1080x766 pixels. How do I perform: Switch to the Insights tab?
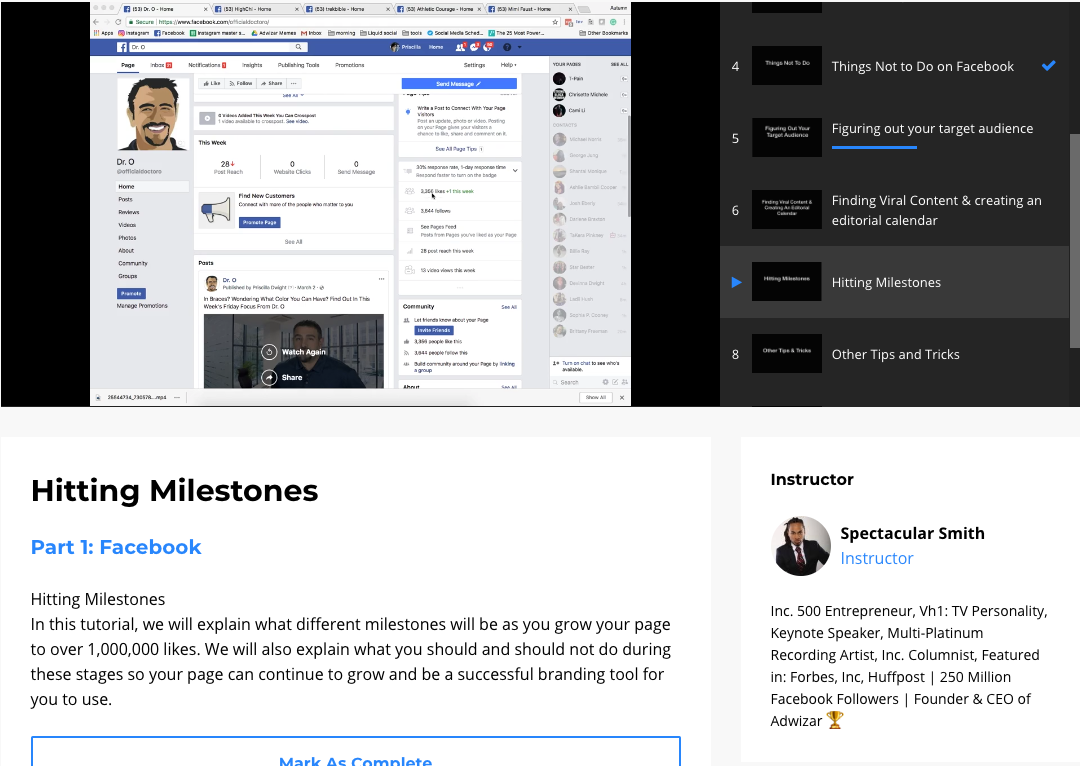tap(252, 65)
